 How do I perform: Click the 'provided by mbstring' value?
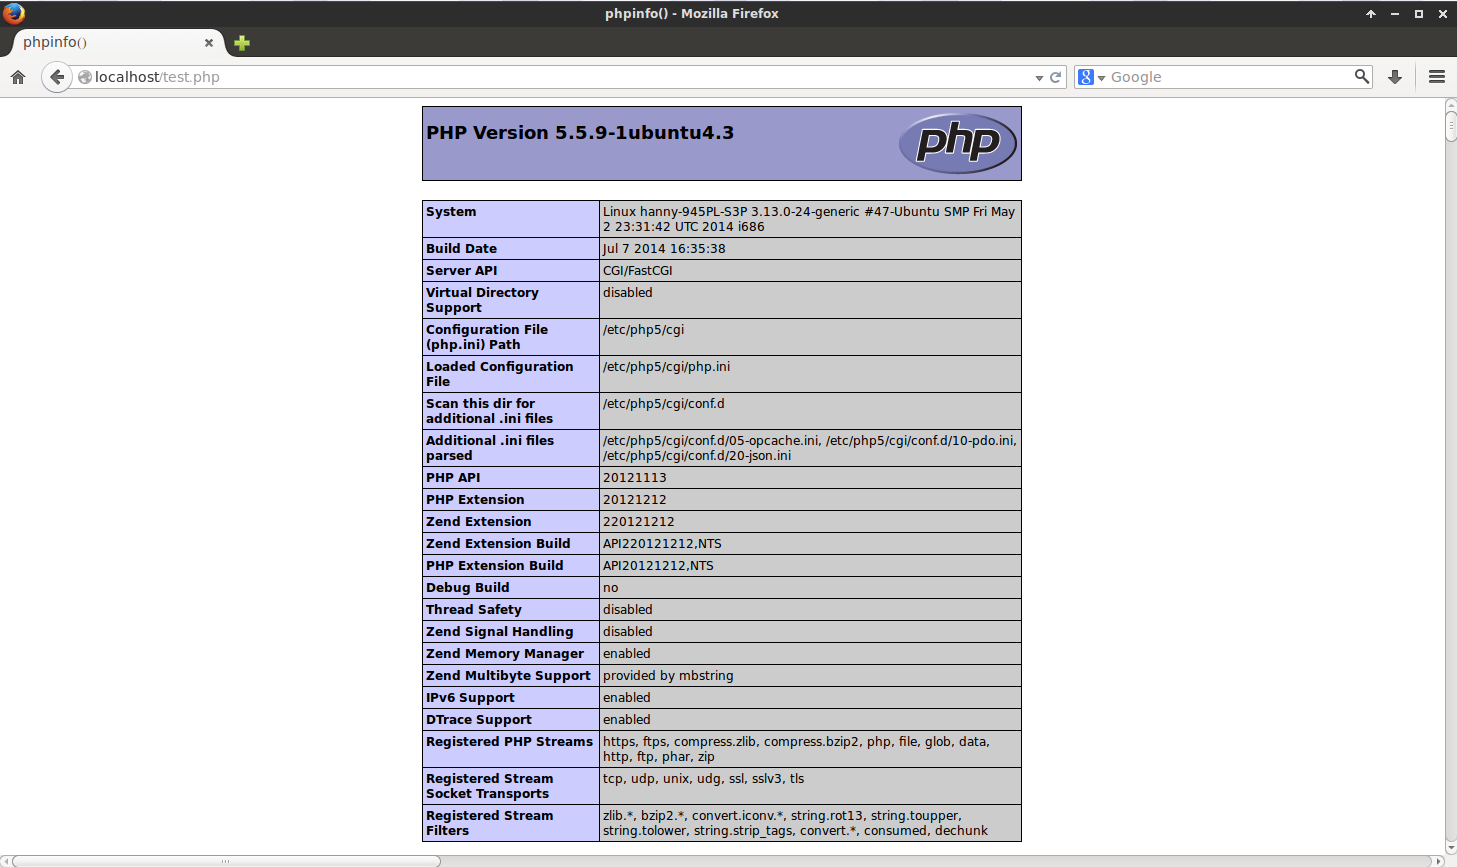tap(668, 676)
